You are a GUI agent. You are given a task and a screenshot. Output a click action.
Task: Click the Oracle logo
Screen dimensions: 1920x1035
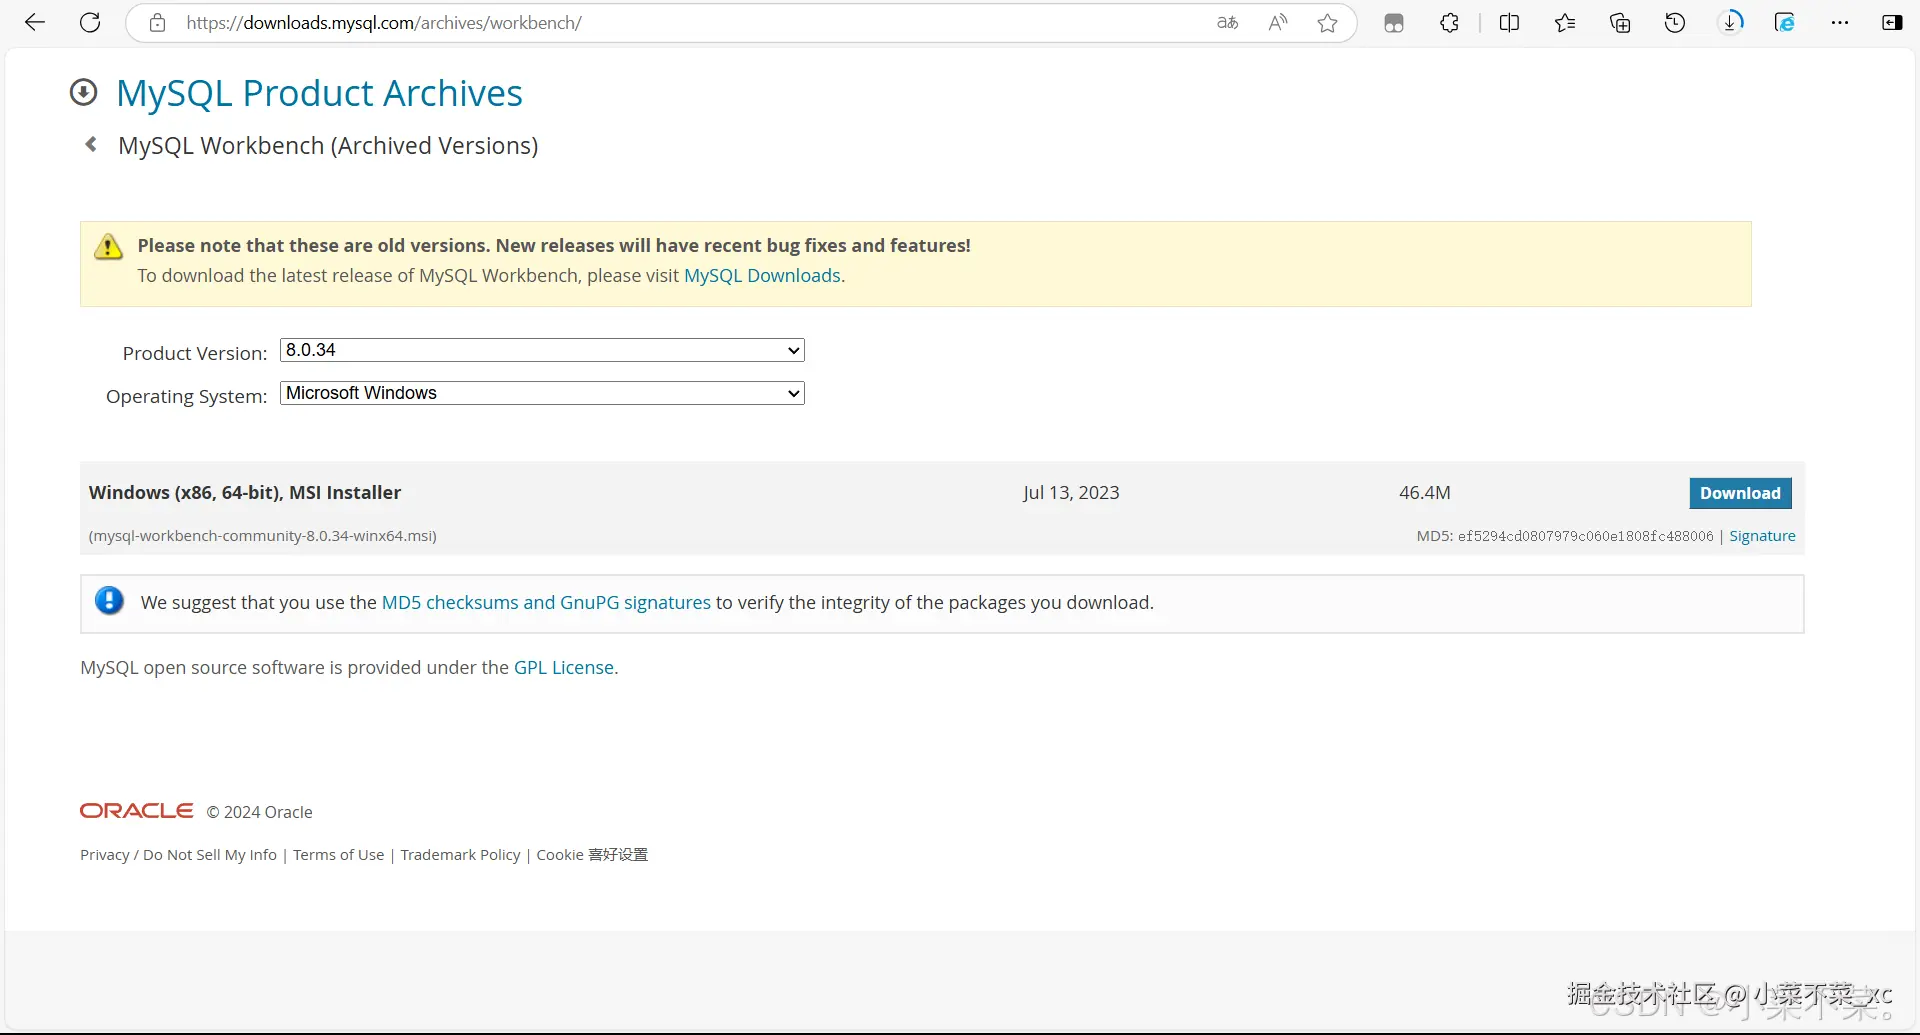point(137,811)
